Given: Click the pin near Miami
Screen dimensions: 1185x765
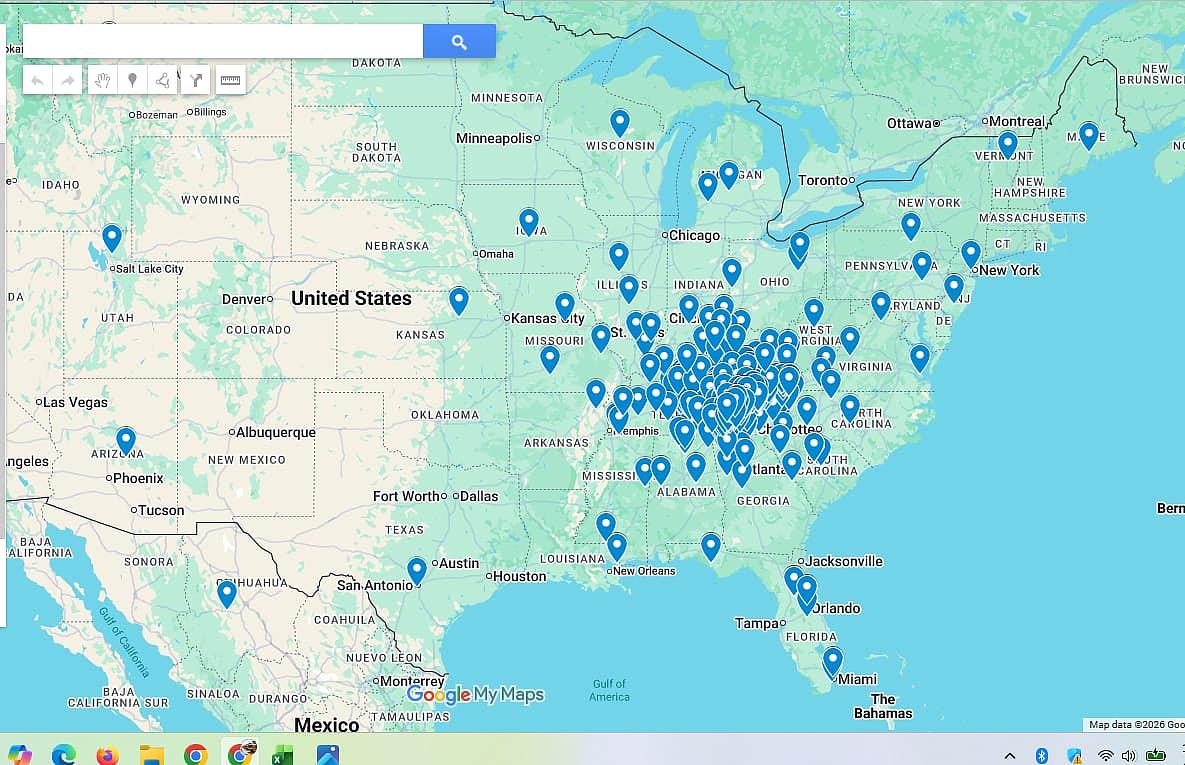Looking at the screenshot, I should (832, 660).
